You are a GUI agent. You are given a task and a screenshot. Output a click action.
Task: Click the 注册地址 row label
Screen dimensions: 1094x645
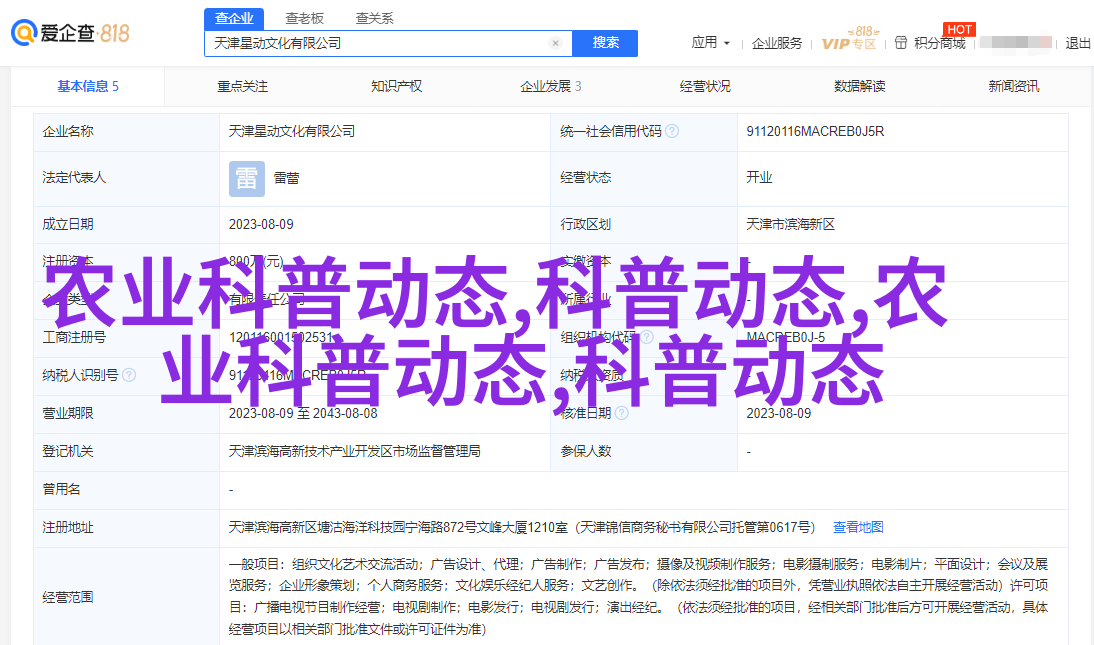[x=68, y=527]
